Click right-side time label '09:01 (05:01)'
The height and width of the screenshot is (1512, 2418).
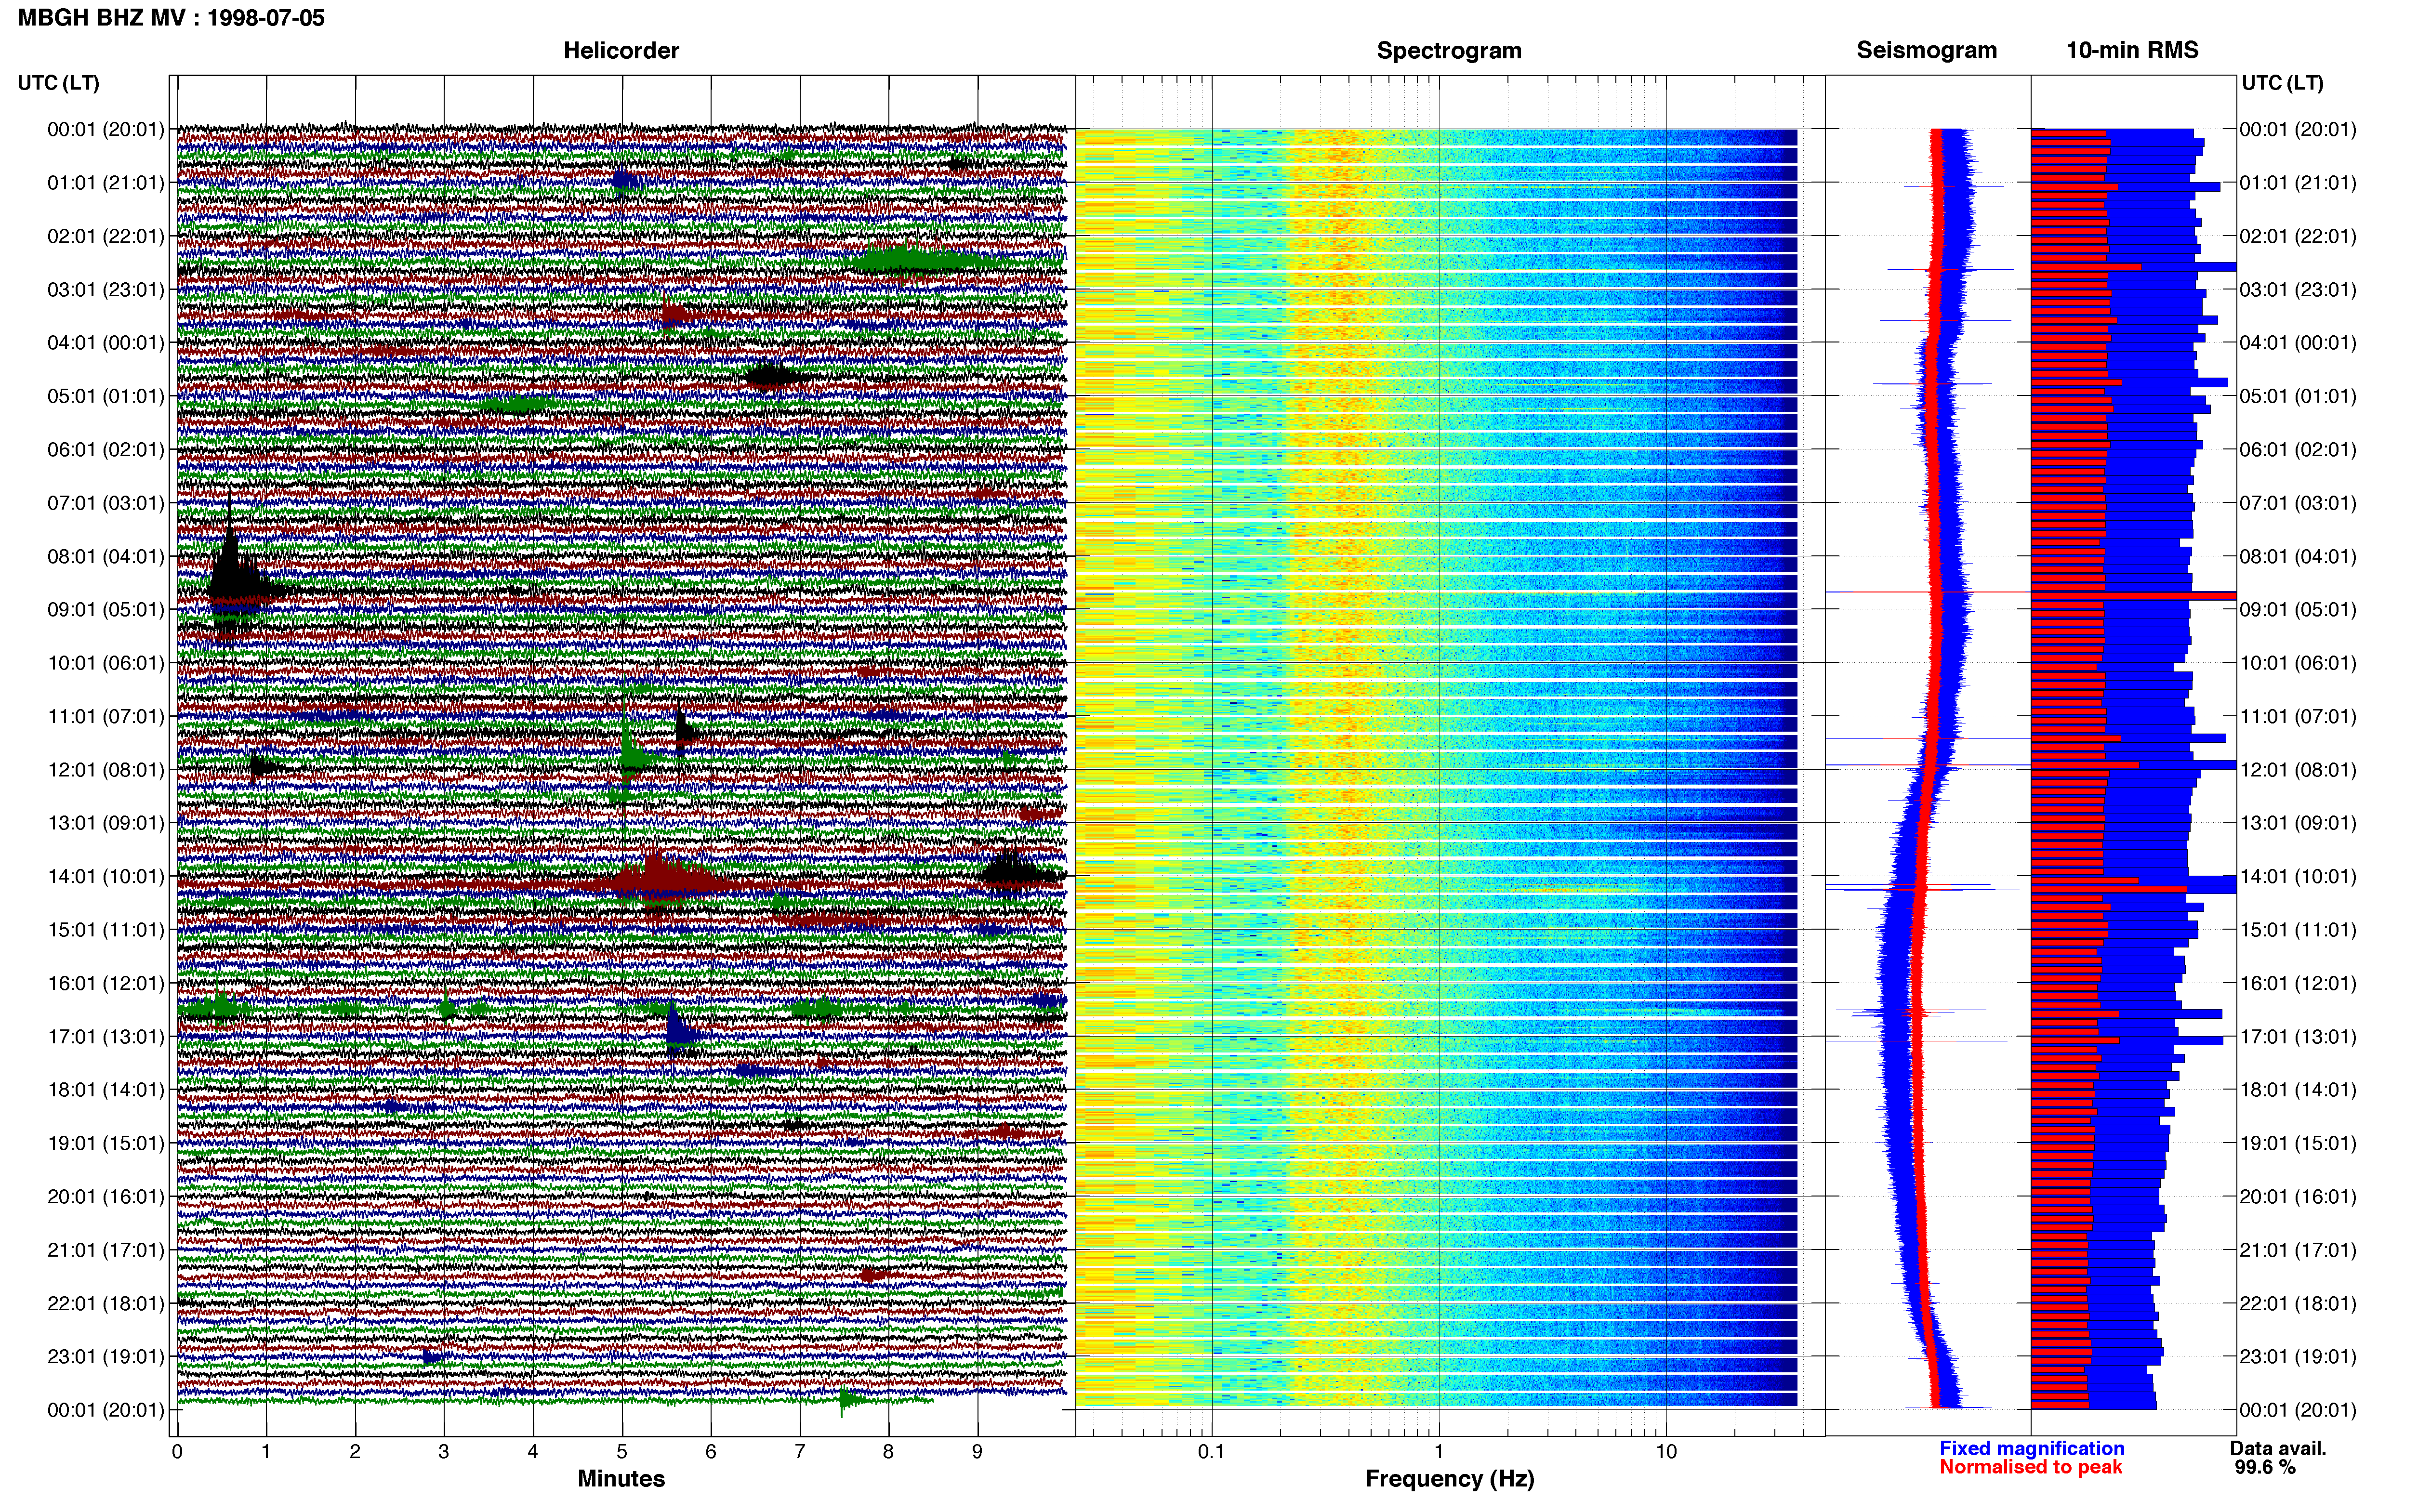2298,610
